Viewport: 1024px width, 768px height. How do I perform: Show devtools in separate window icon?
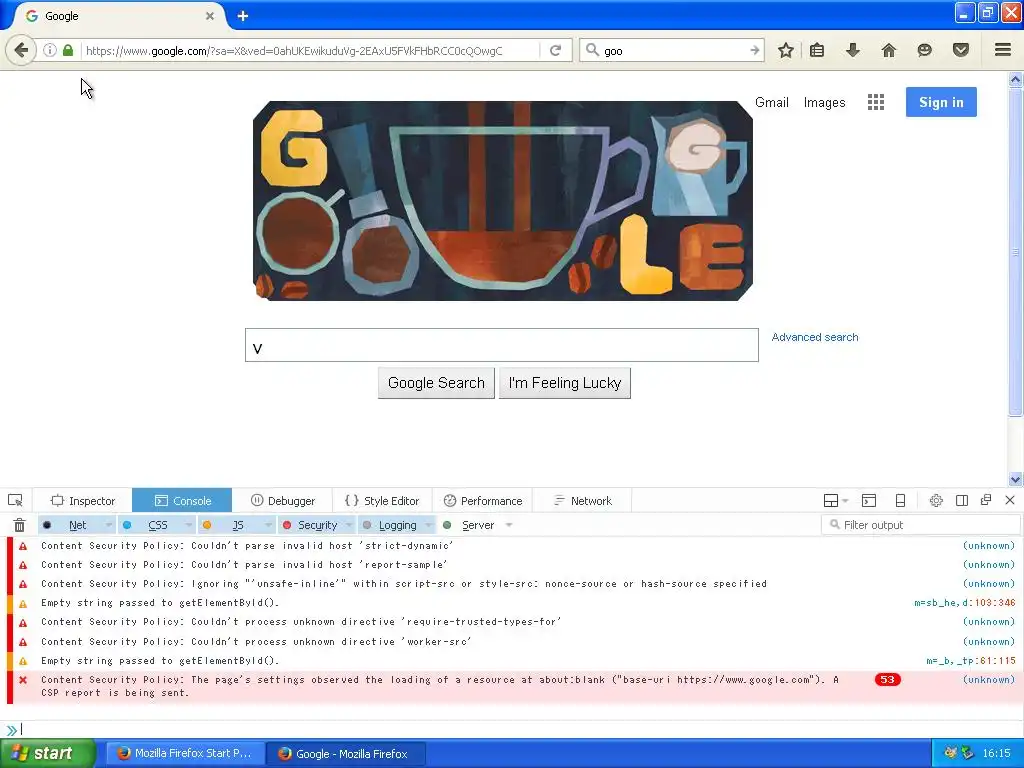(x=986, y=500)
